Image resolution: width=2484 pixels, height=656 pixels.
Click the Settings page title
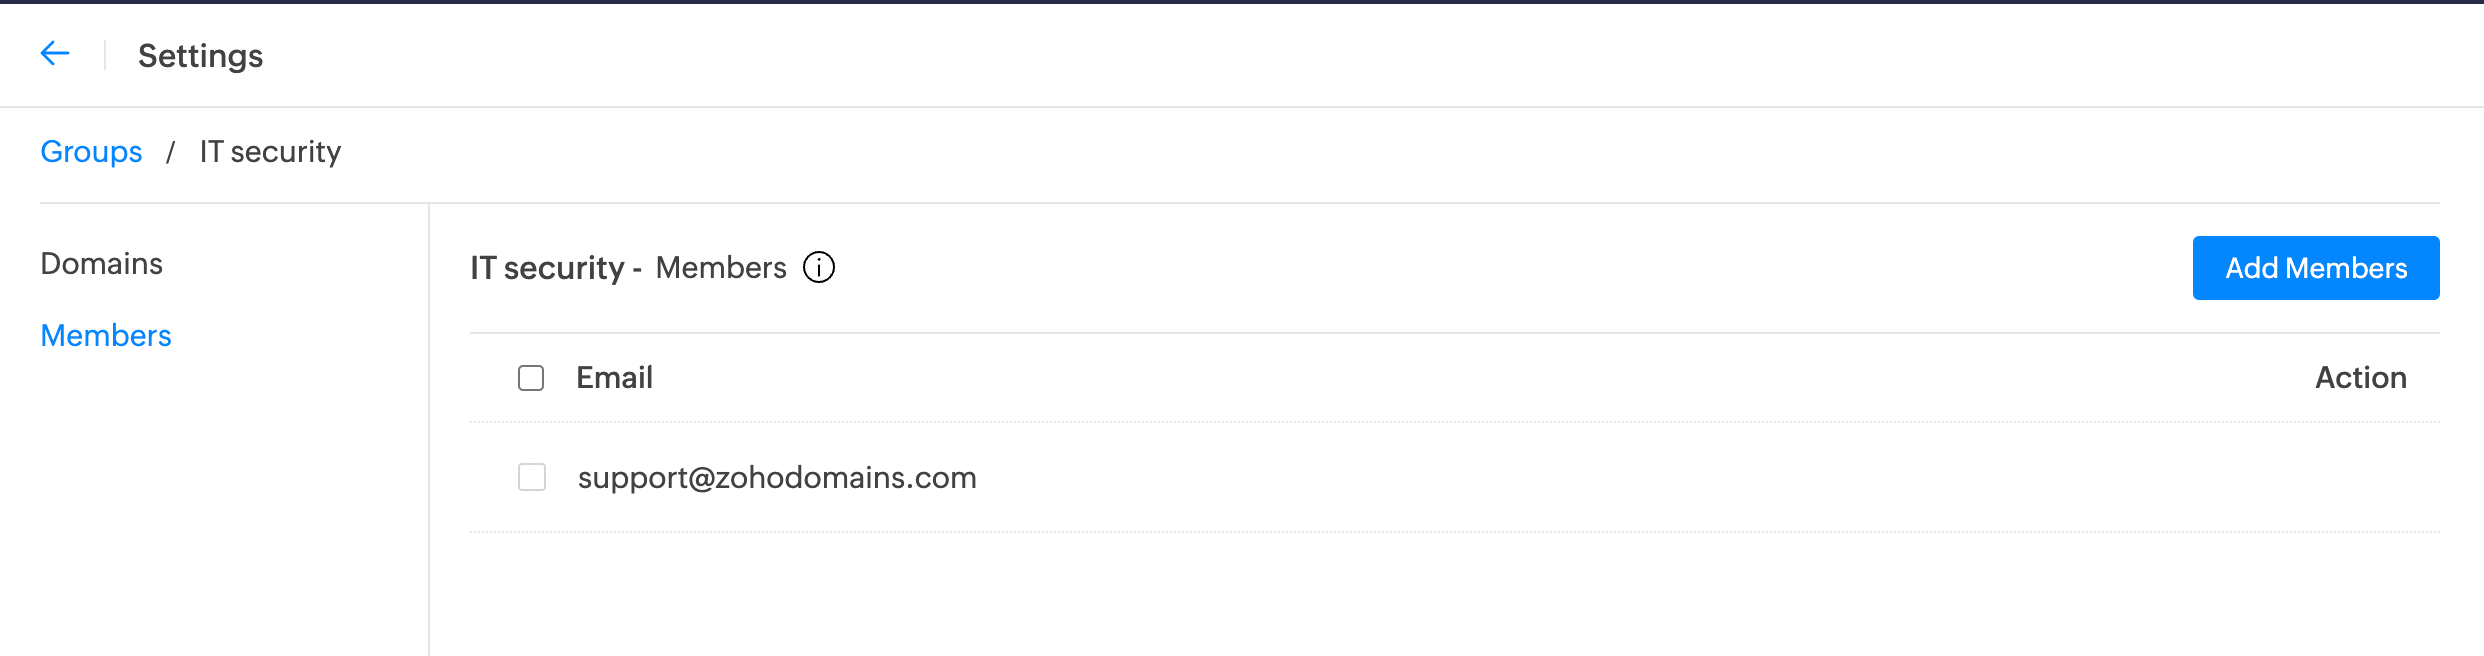click(x=200, y=56)
